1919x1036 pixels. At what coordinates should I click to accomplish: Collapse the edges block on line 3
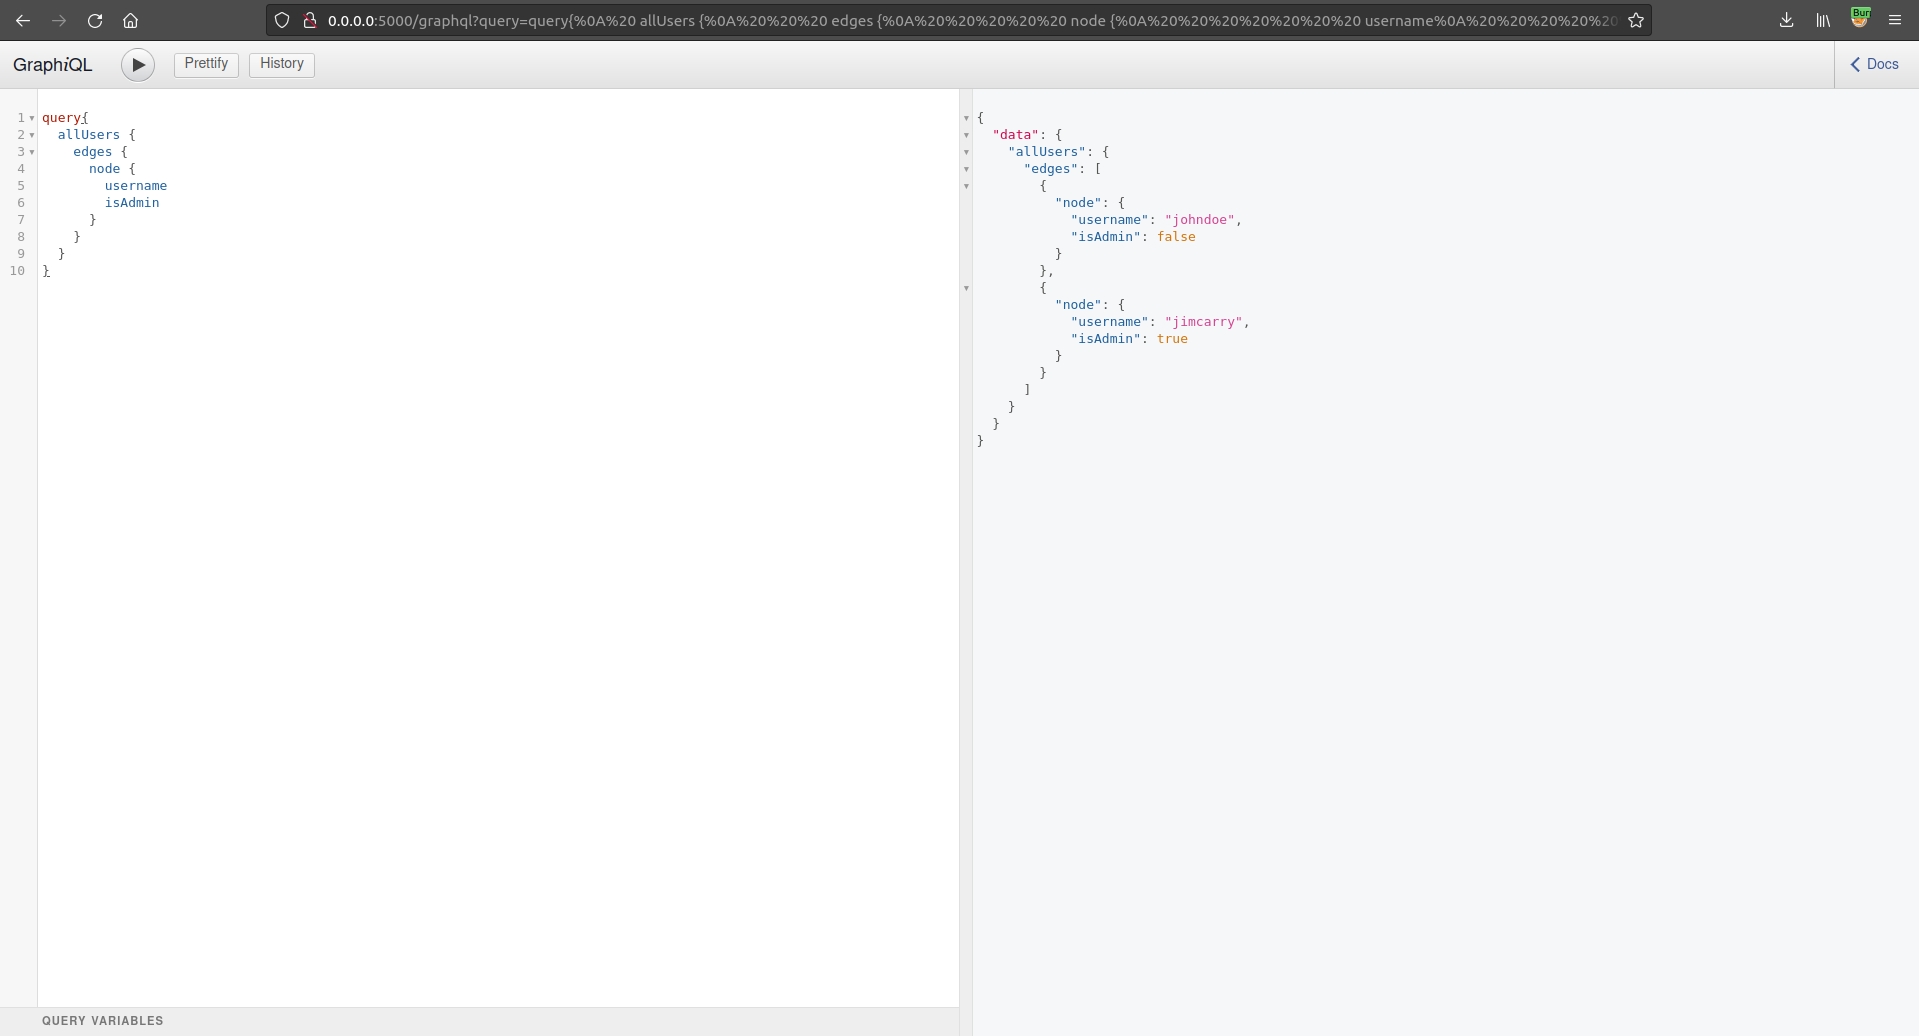click(32, 152)
